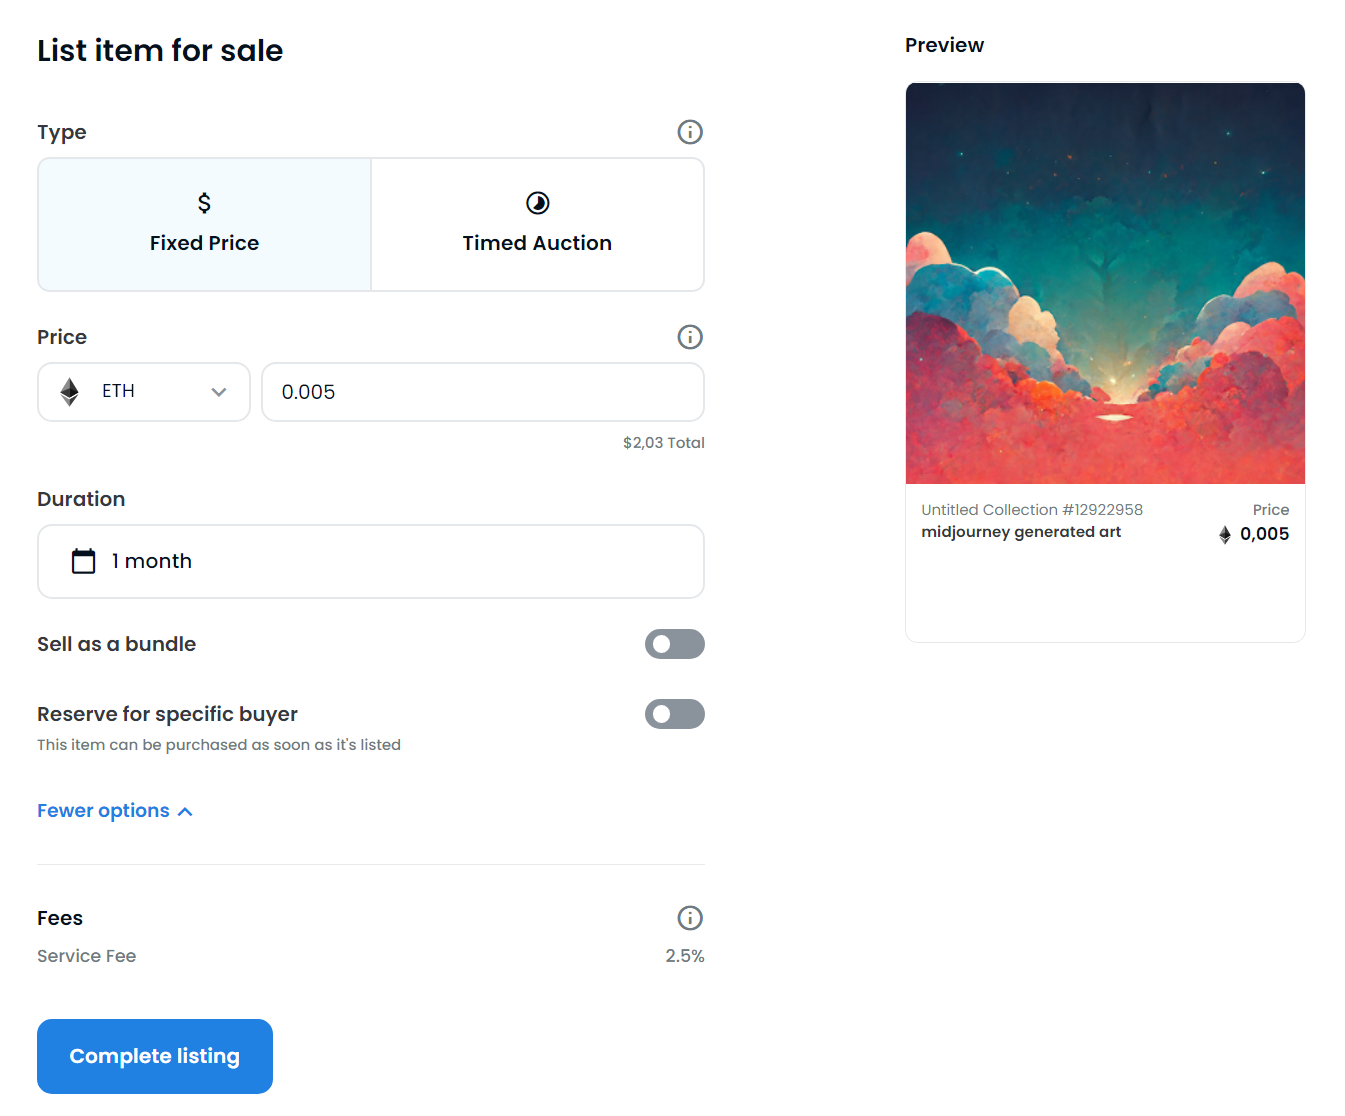The height and width of the screenshot is (1116, 1345).
Task: Click the midjourney generated art title
Action: pyautogui.click(x=1021, y=532)
